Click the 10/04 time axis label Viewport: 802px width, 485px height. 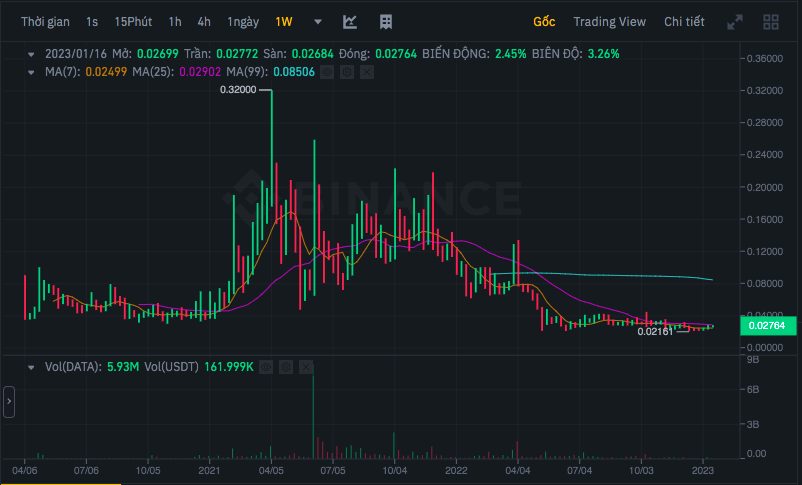[x=394, y=471]
